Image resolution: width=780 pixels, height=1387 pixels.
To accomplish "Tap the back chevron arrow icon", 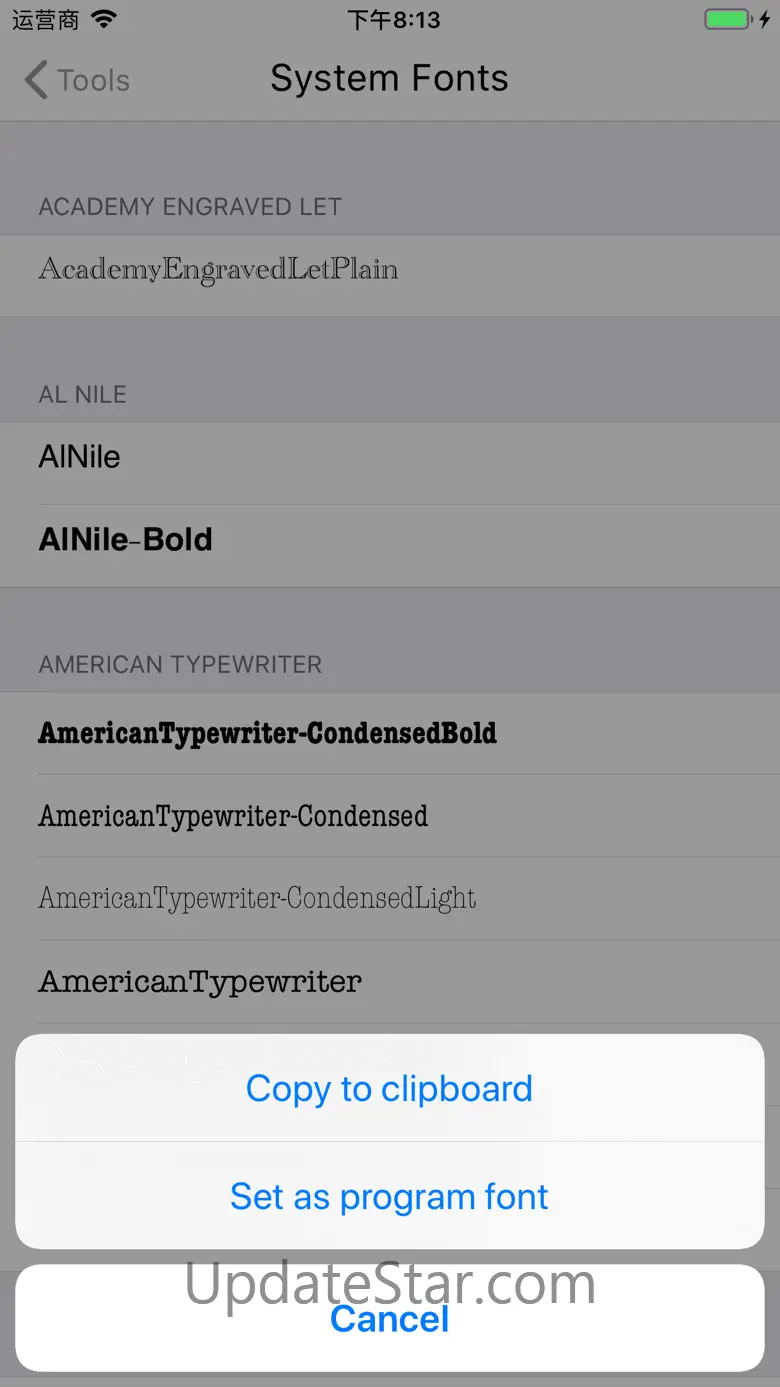I will pos(36,80).
